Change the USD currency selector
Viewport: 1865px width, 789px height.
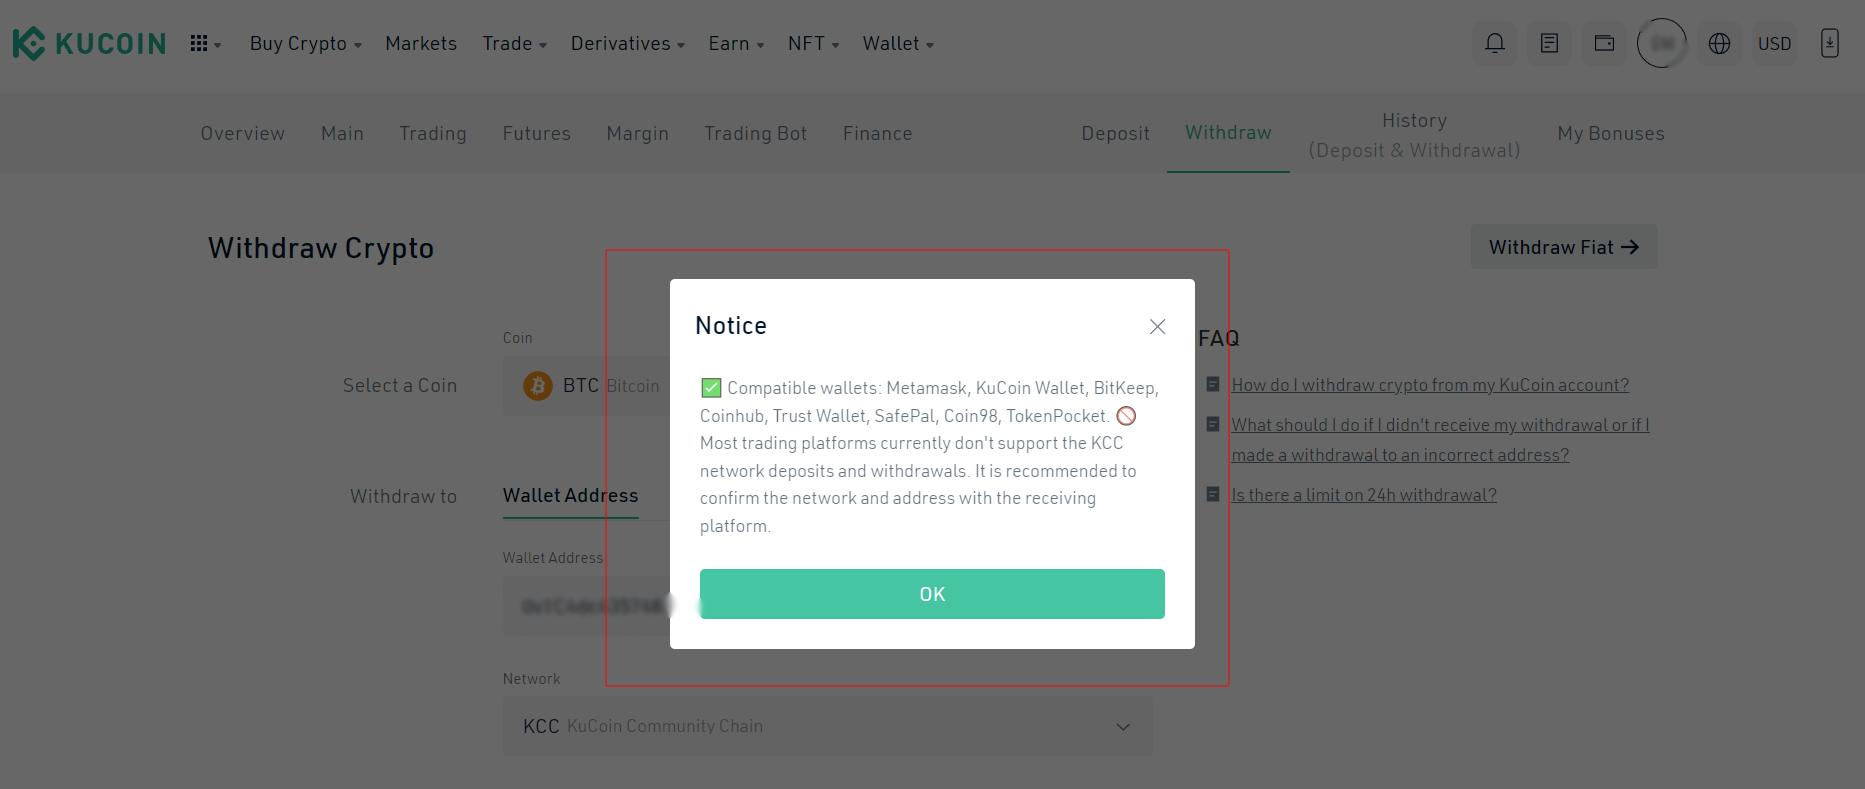coord(1774,44)
